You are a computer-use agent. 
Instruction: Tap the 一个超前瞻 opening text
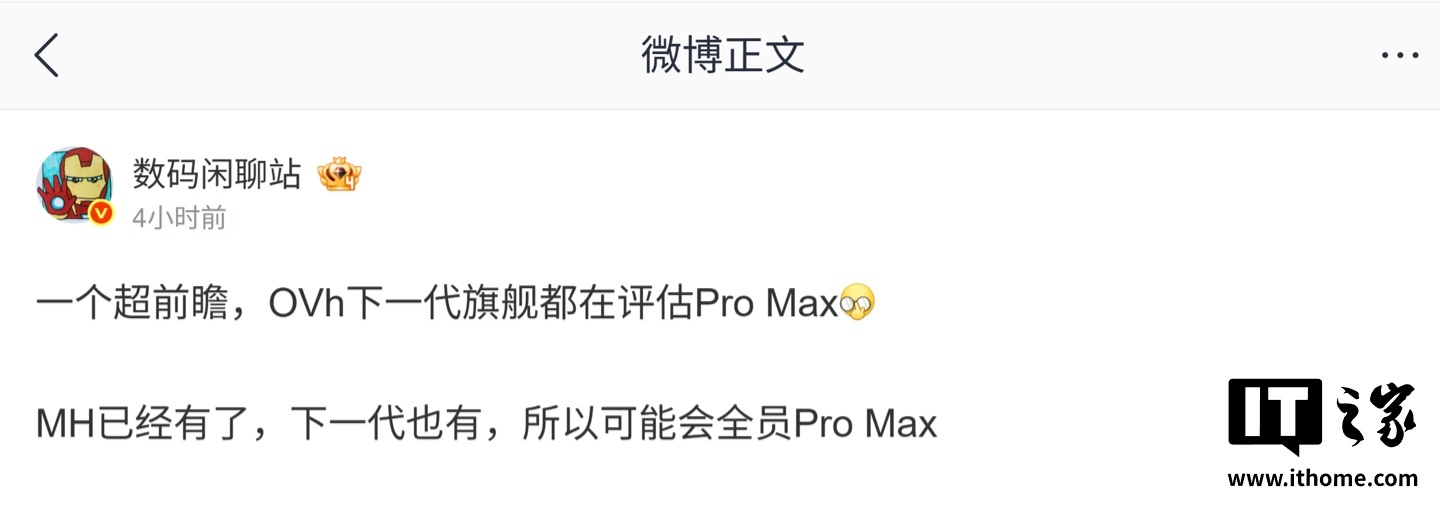coord(133,303)
